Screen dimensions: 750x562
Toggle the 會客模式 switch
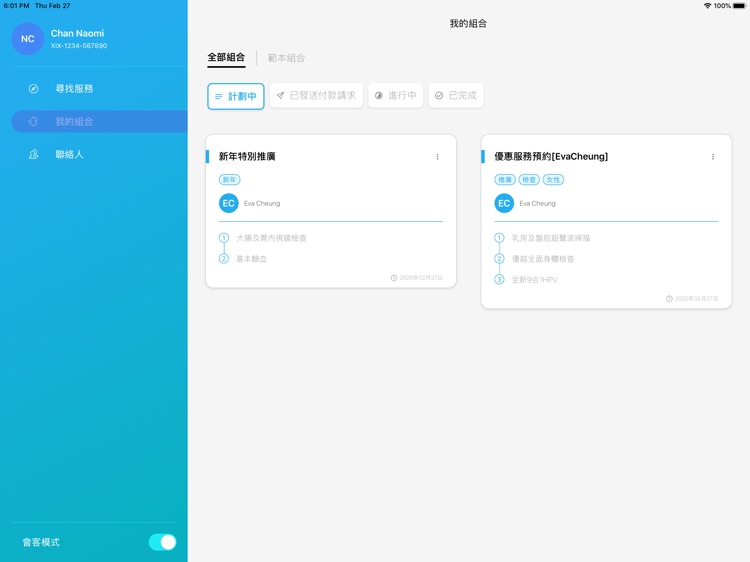pos(163,542)
